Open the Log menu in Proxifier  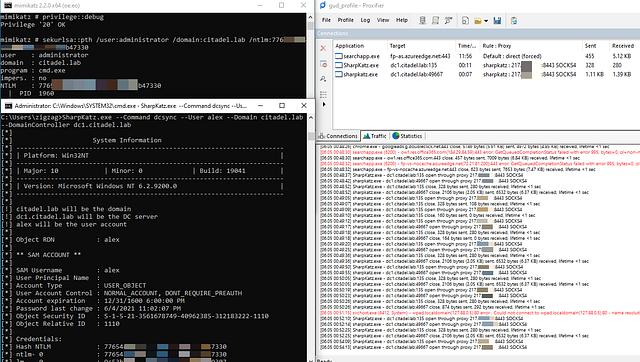coord(365,20)
